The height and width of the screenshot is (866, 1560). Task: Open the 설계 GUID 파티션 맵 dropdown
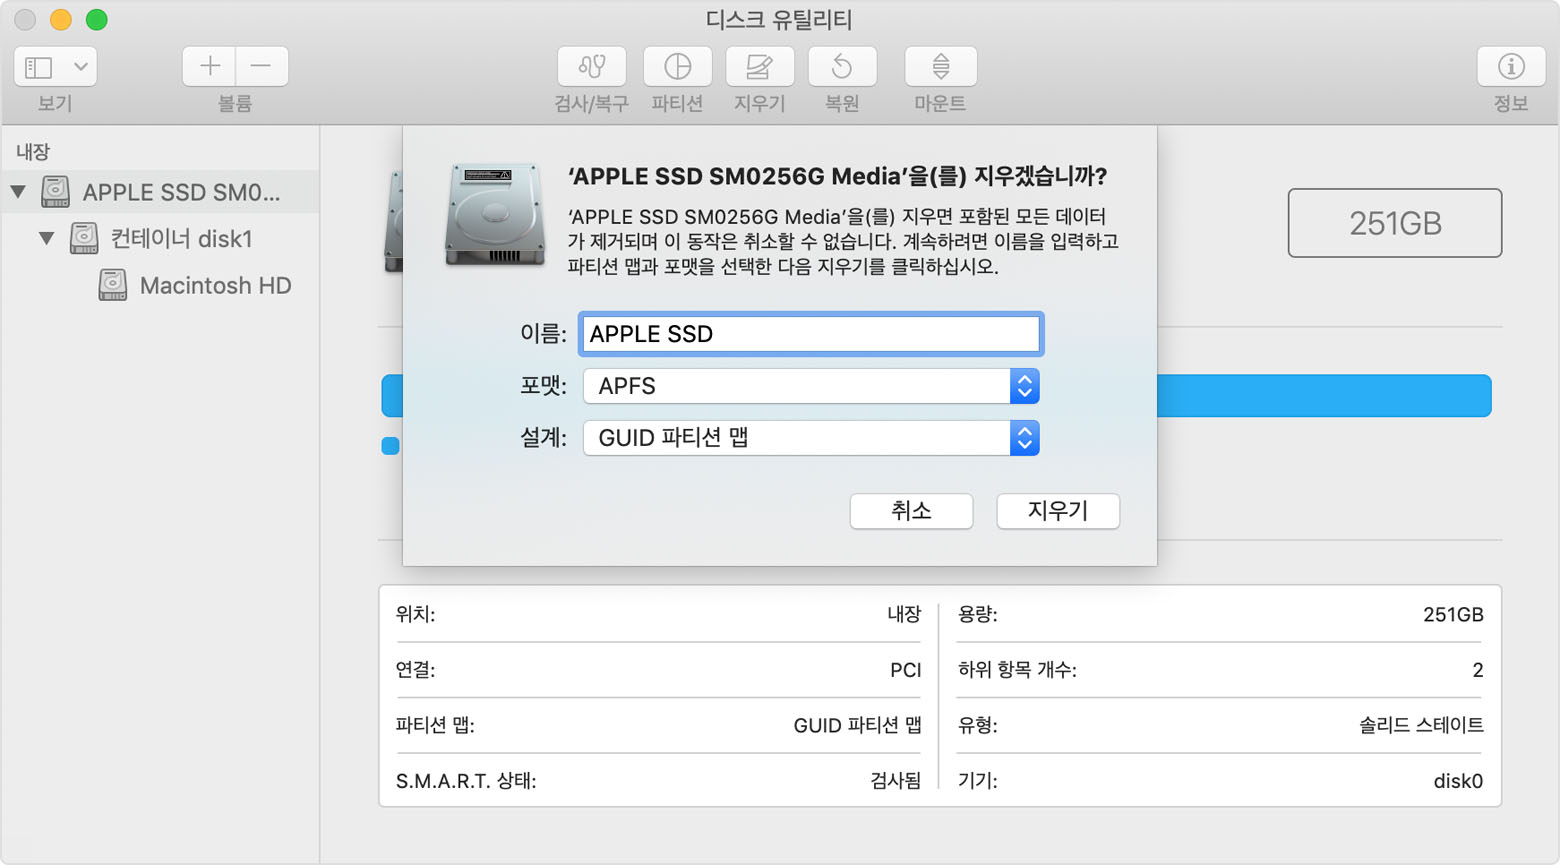pos(811,438)
